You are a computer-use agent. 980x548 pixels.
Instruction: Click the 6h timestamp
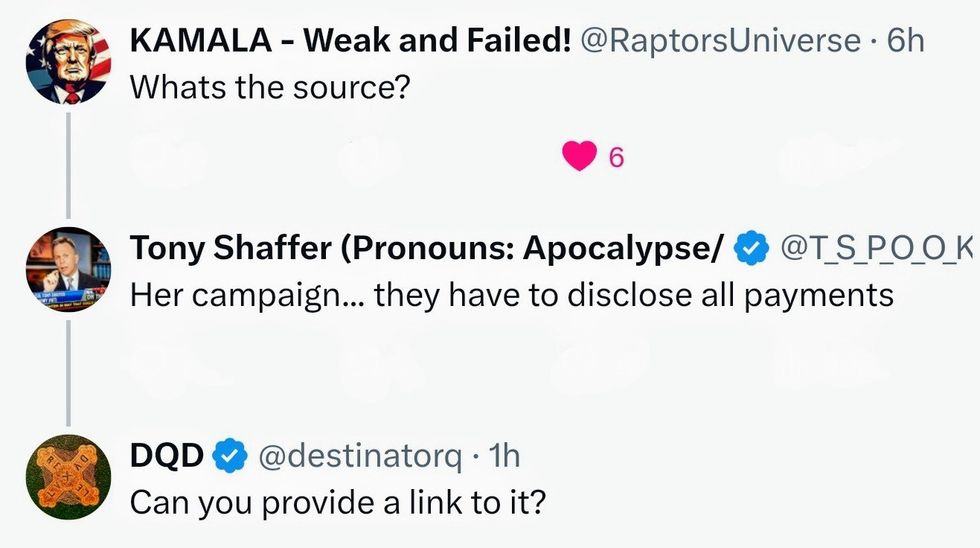pos(906,41)
